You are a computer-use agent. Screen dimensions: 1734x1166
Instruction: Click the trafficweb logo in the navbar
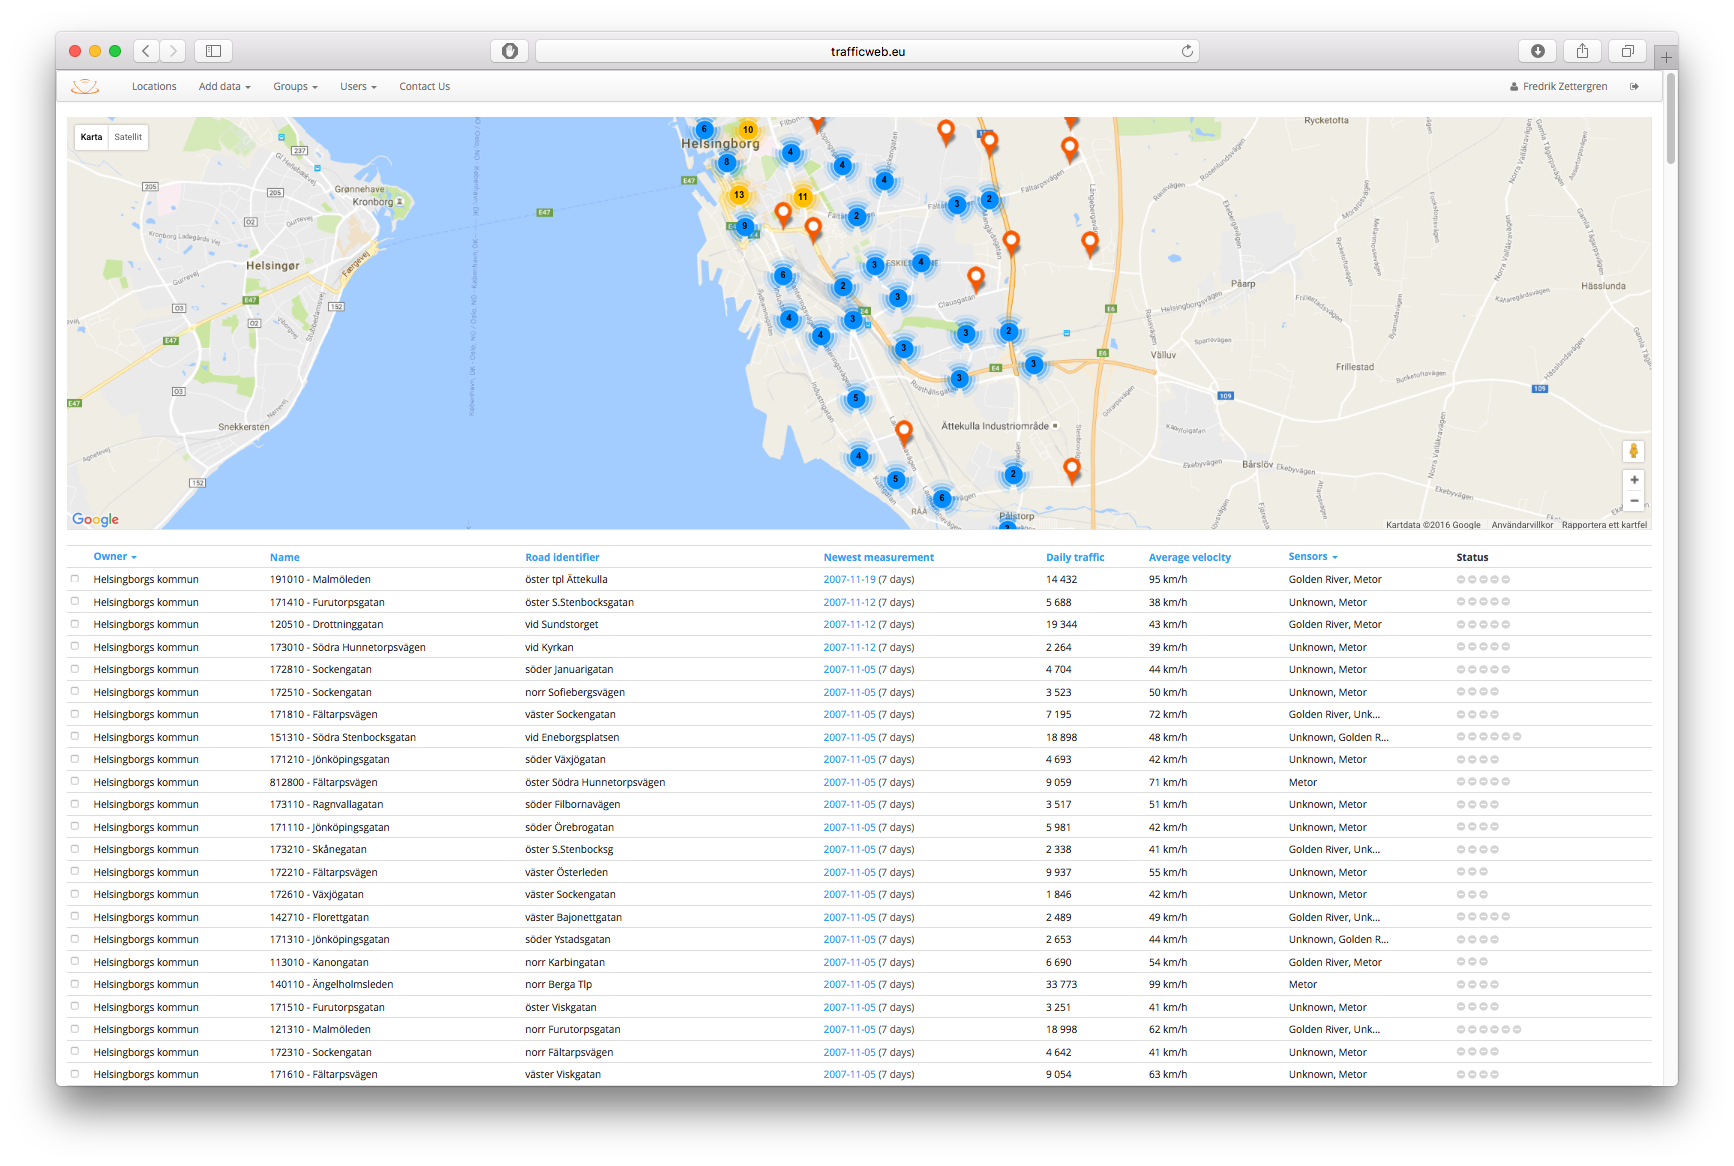click(85, 87)
